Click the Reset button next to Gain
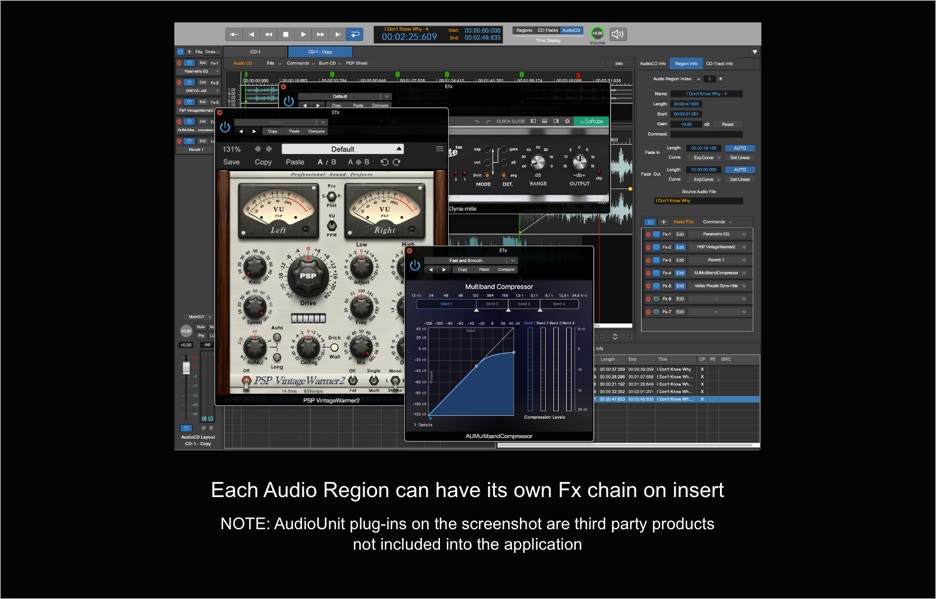936x599 pixels. [728, 124]
